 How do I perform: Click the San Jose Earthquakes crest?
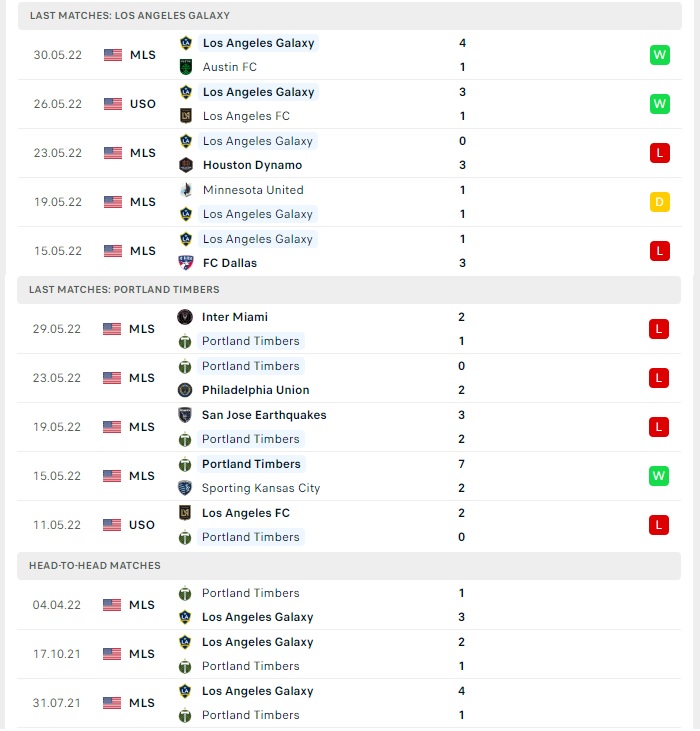(185, 414)
